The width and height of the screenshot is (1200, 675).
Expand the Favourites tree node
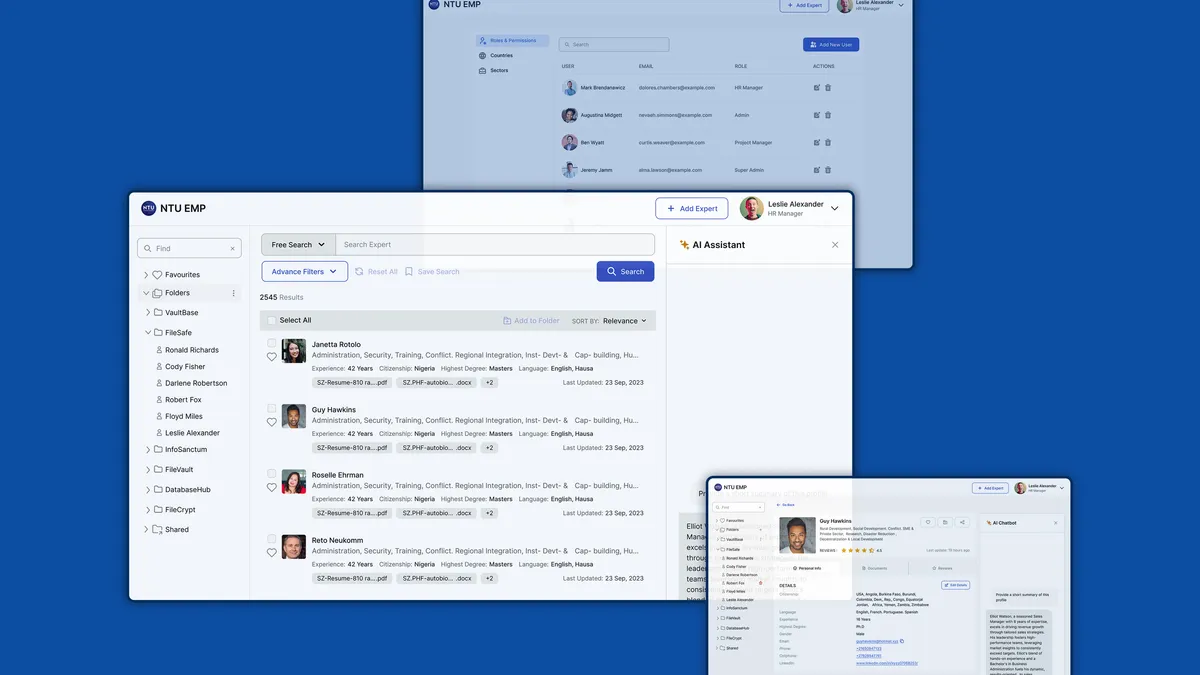coord(146,274)
